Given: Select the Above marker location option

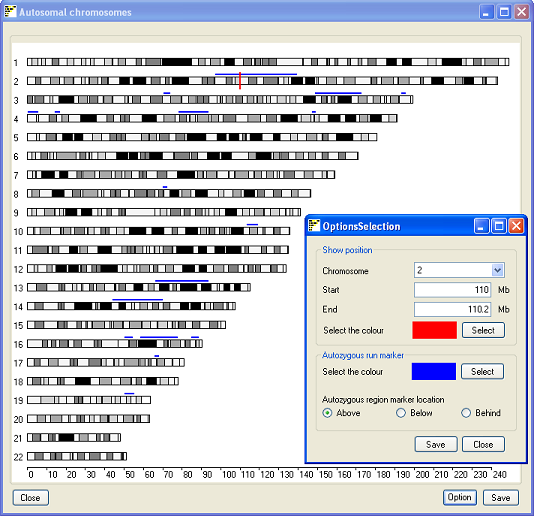Looking at the screenshot, I should [327, 413].
